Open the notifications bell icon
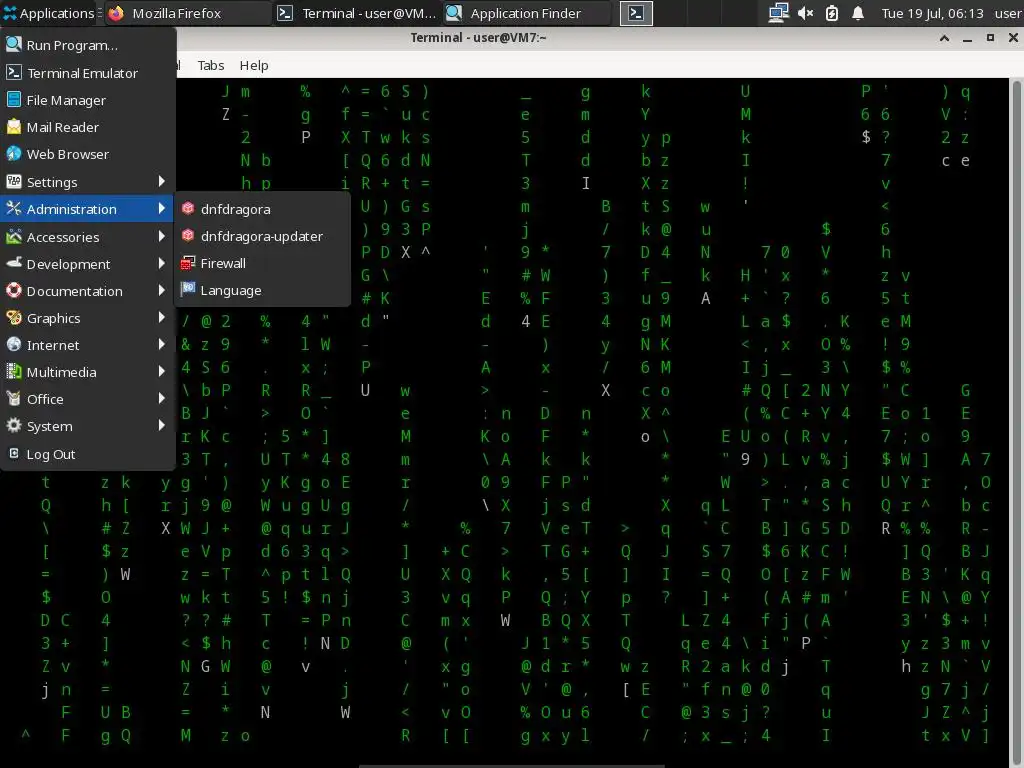This screenshot has width=1024, height=768. click(858, 13)
